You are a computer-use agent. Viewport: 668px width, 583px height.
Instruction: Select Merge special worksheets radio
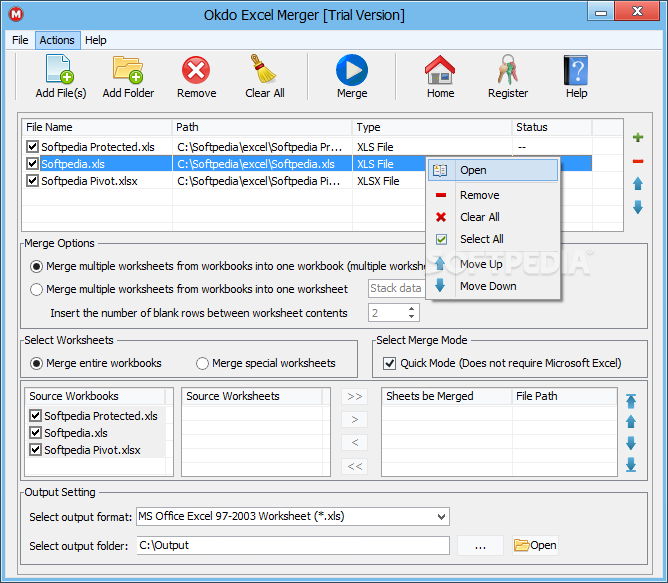pyautogui.click(x=202, y=364)
